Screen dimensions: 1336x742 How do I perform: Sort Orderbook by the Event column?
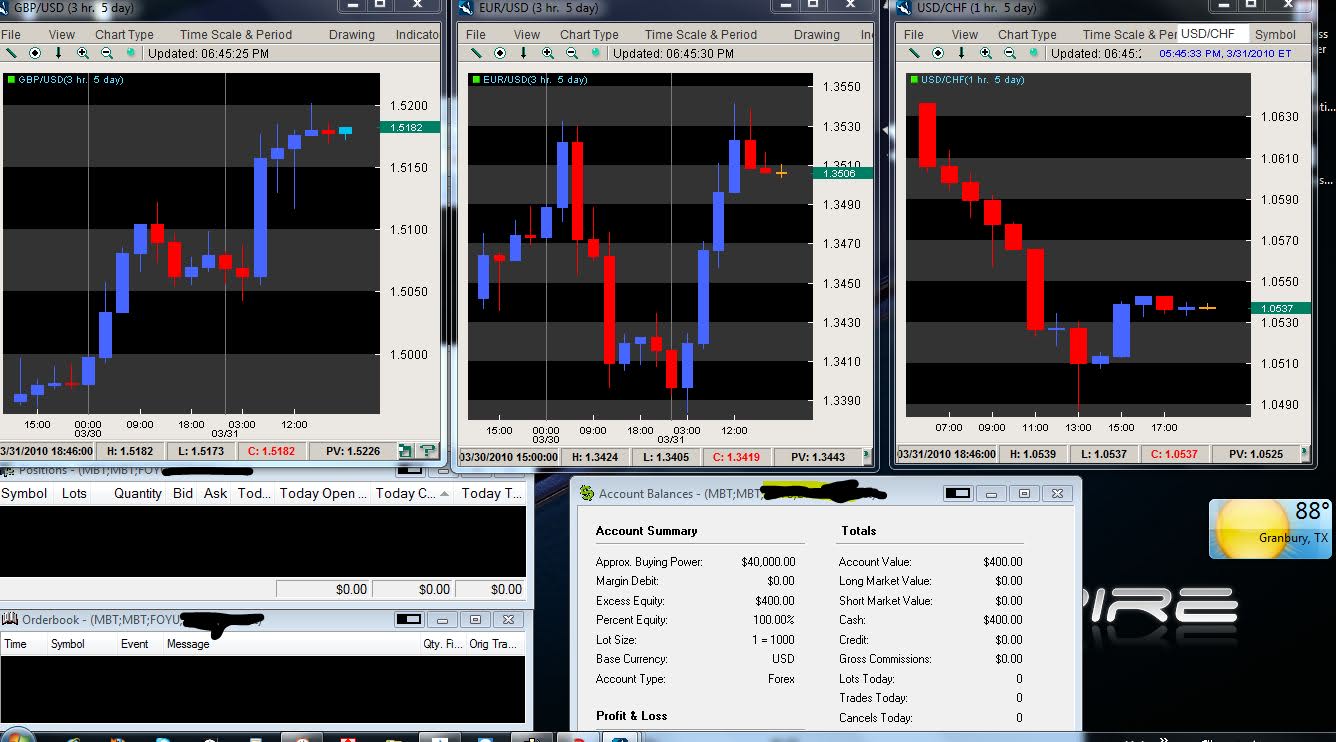coord(135,644)
